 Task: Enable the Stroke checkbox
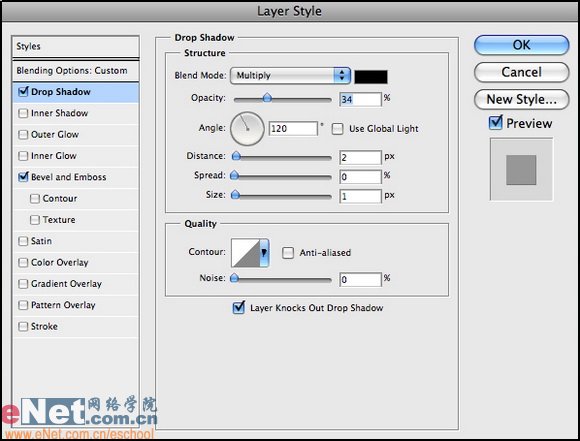23,326
